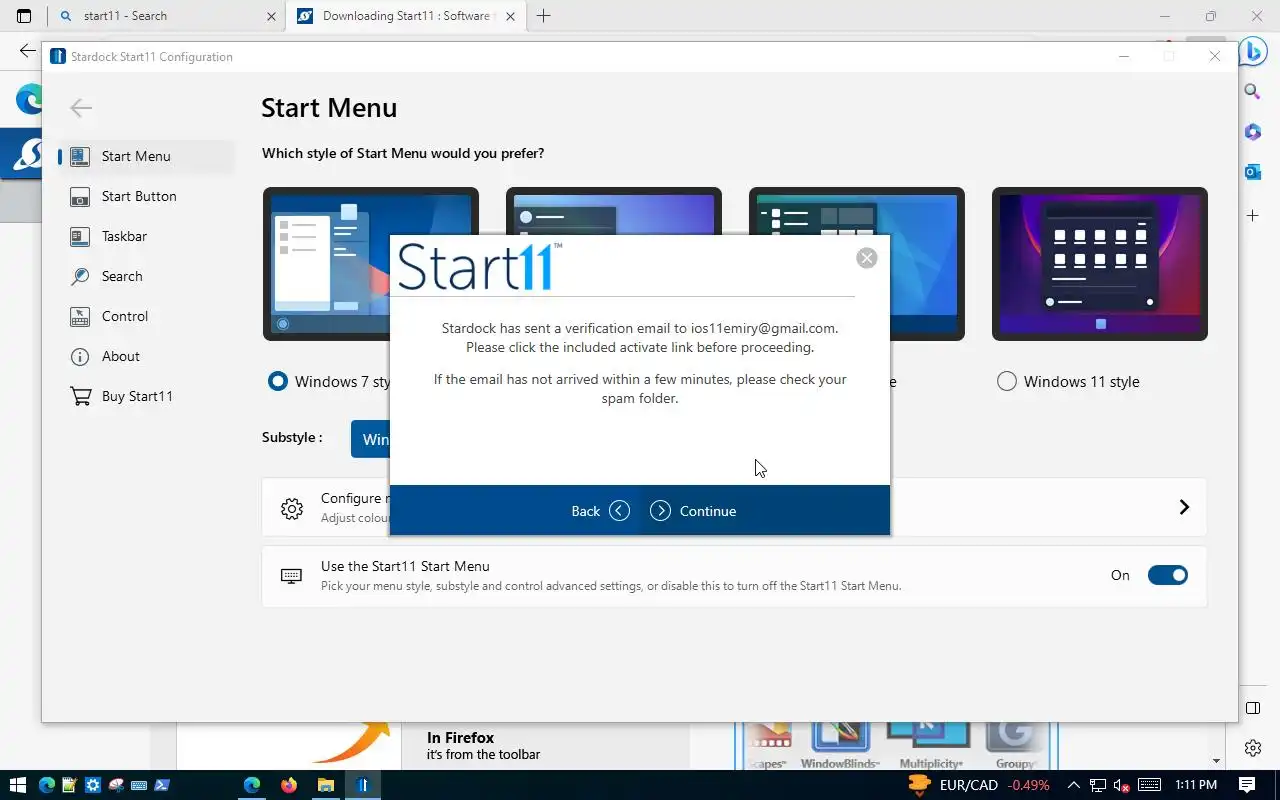This screenshot has height=800, width=1280.
Task: Click the Buy Start11 cart icon
Action: tap(80, 397)
